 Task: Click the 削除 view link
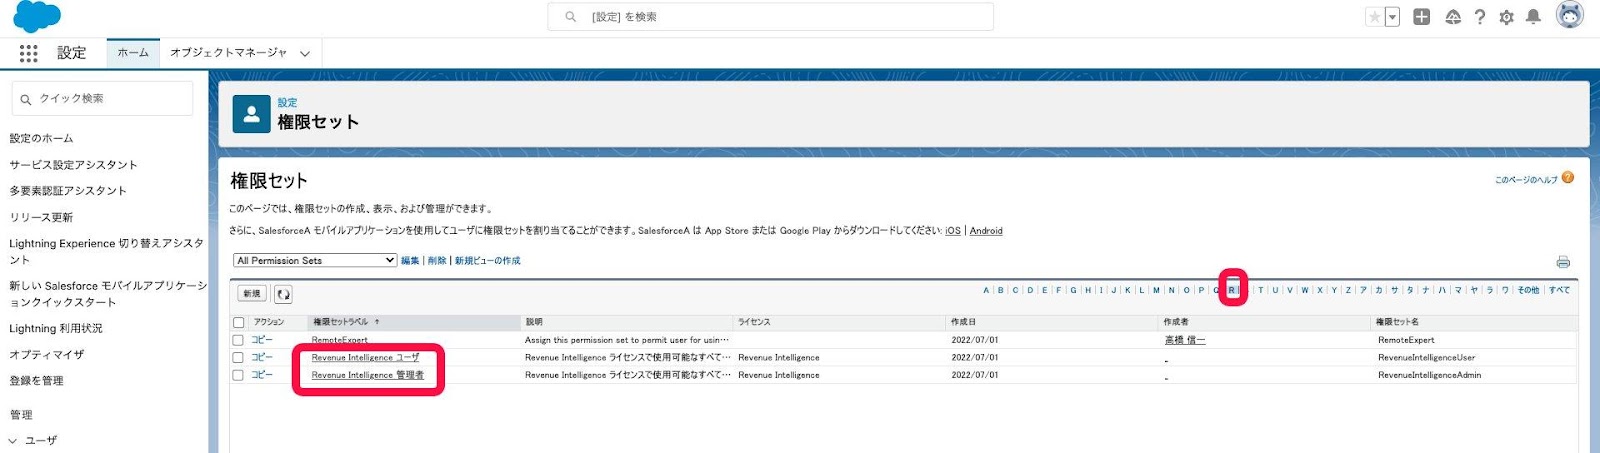point(437,260)
